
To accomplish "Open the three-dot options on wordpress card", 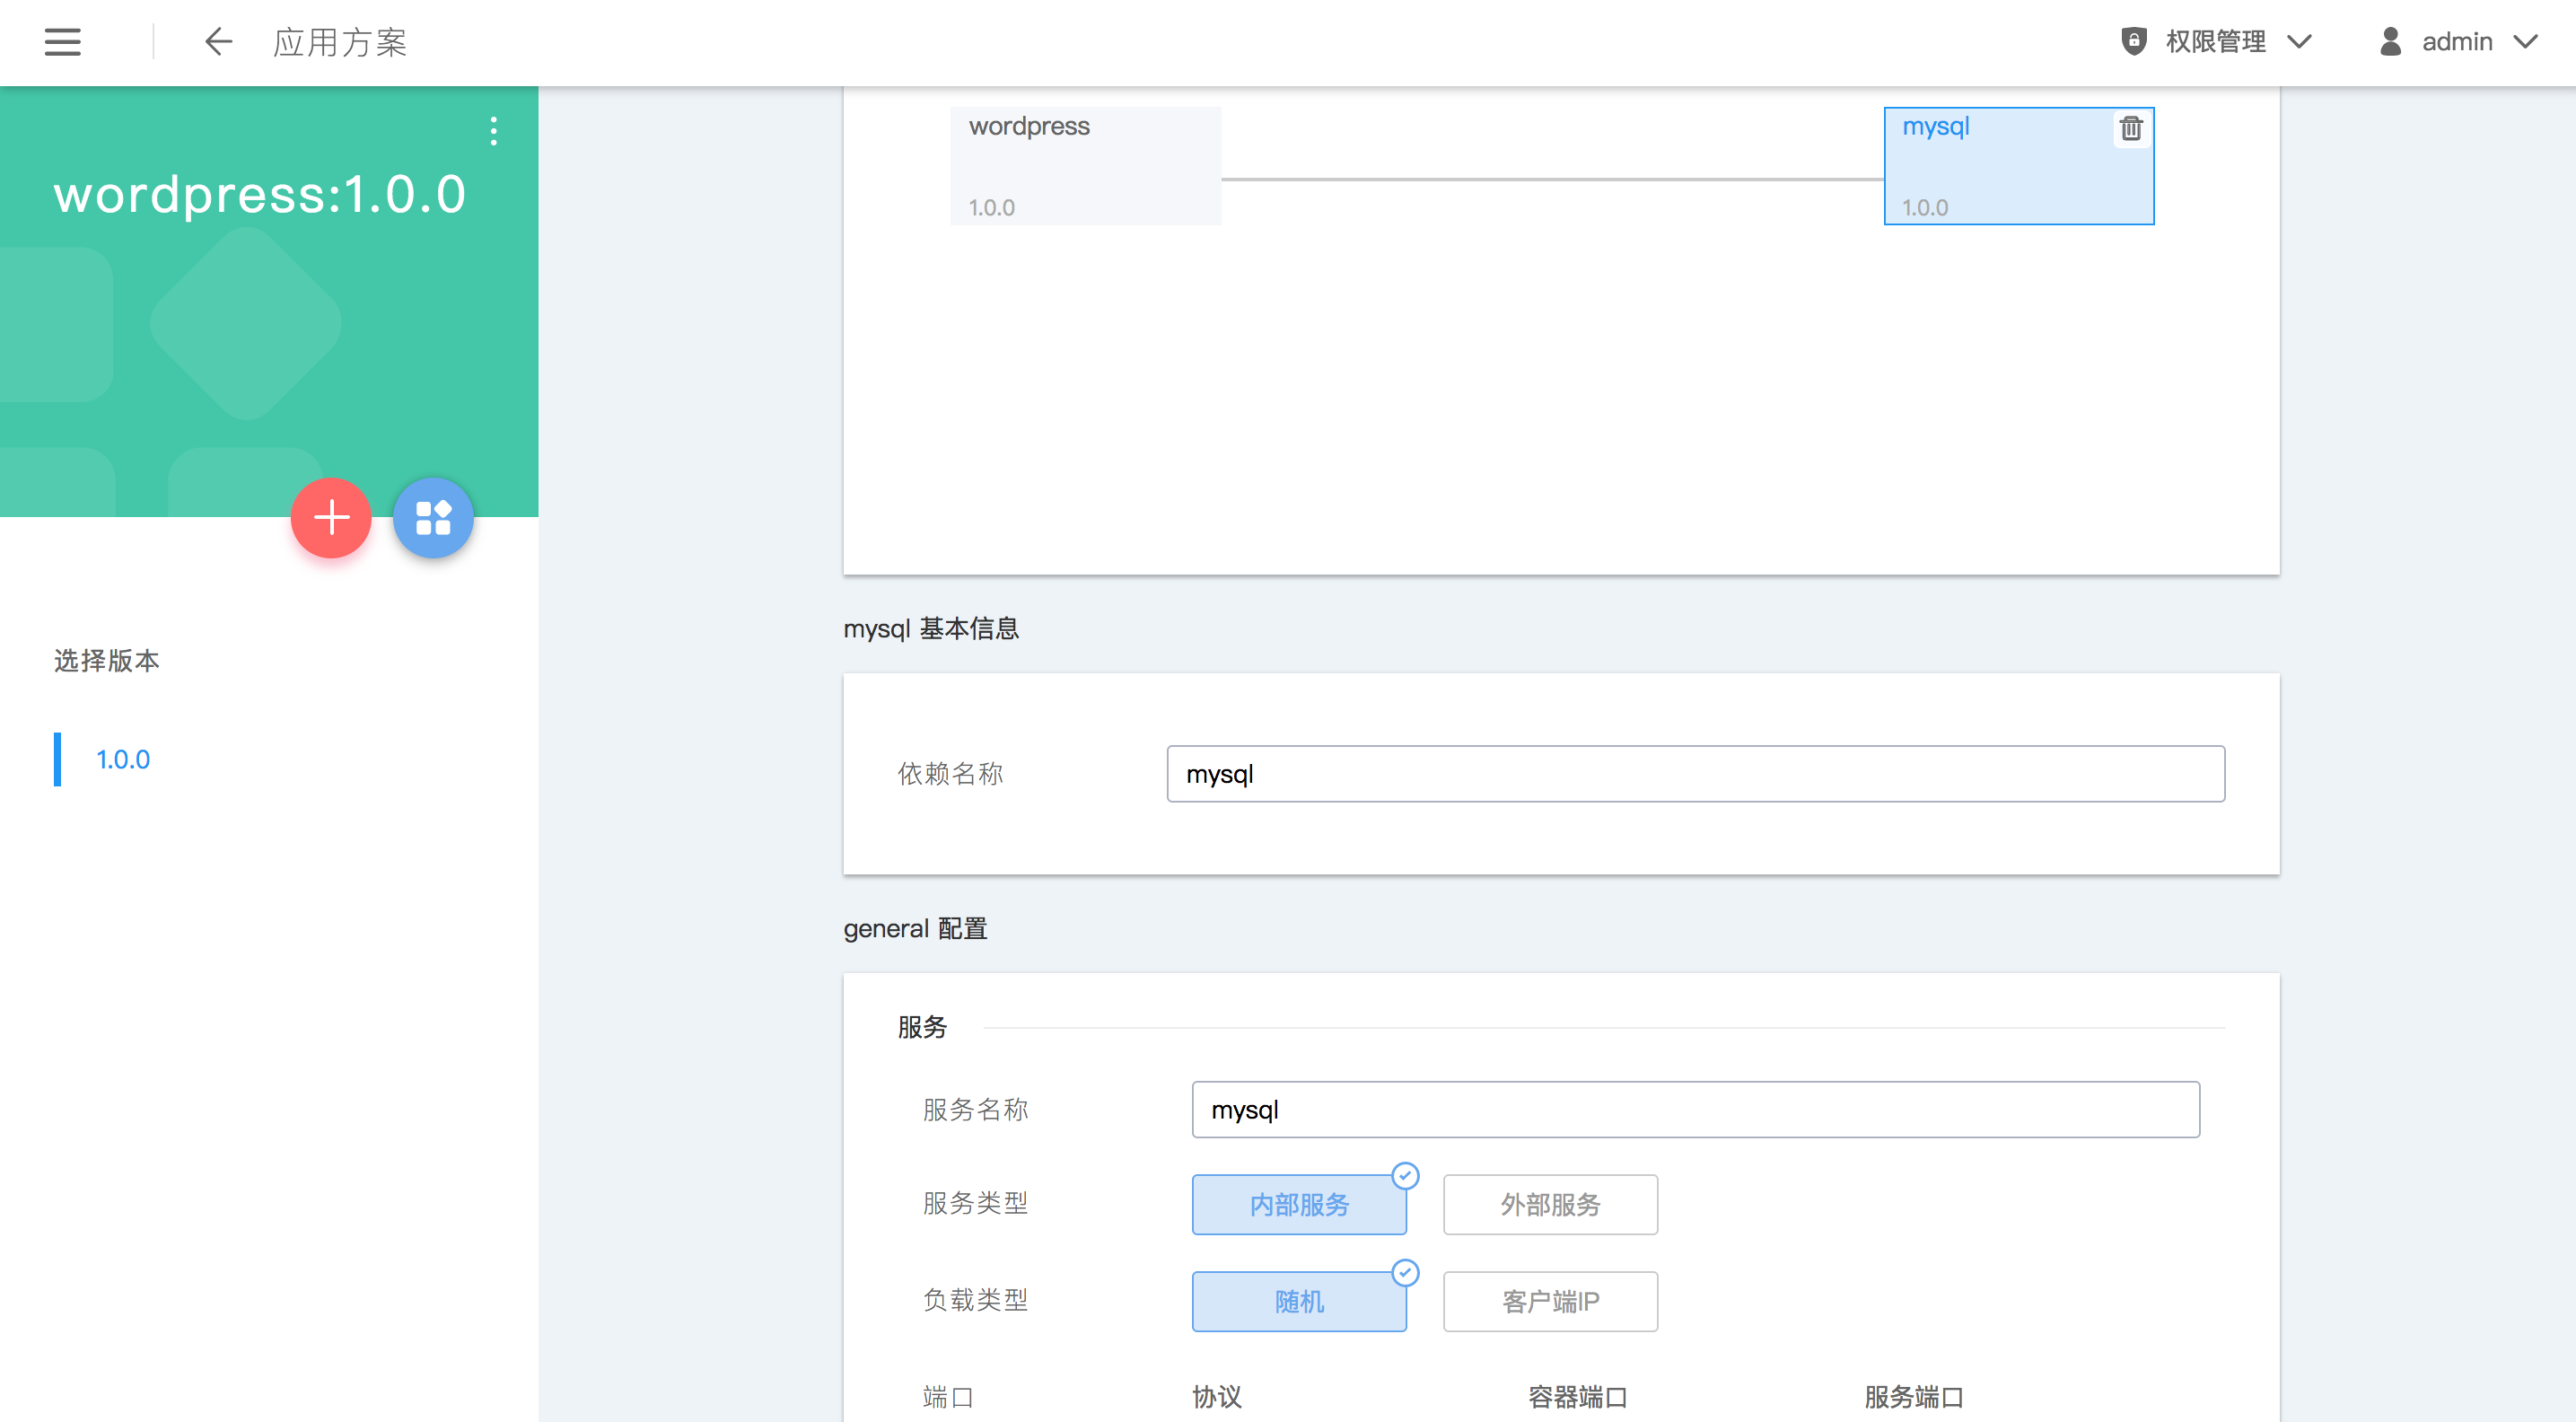I will coord(493,131).
